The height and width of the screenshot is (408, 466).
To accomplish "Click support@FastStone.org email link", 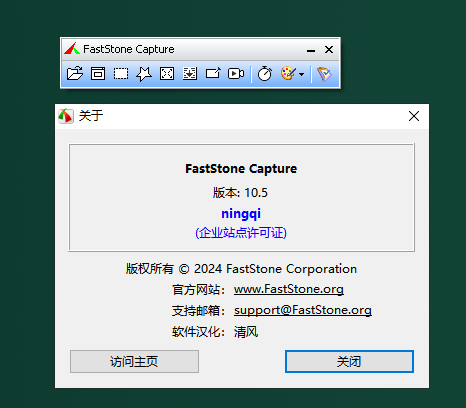I will (x=303, y=310).
